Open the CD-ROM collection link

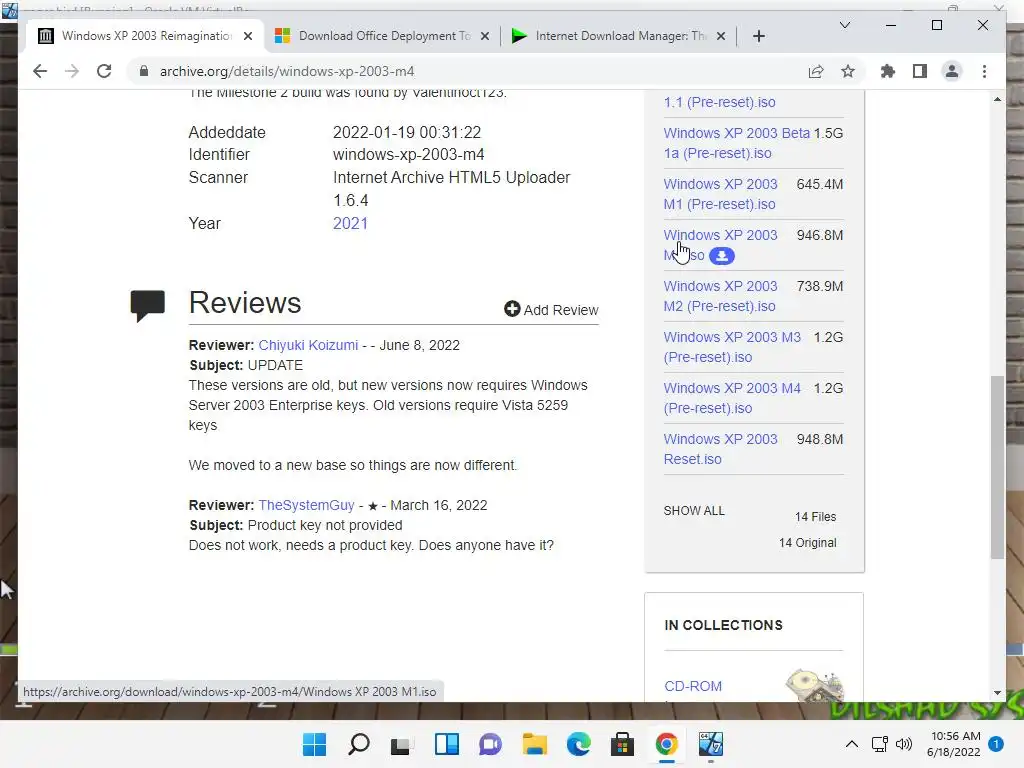pyautogui.click(x=693, y=686)
